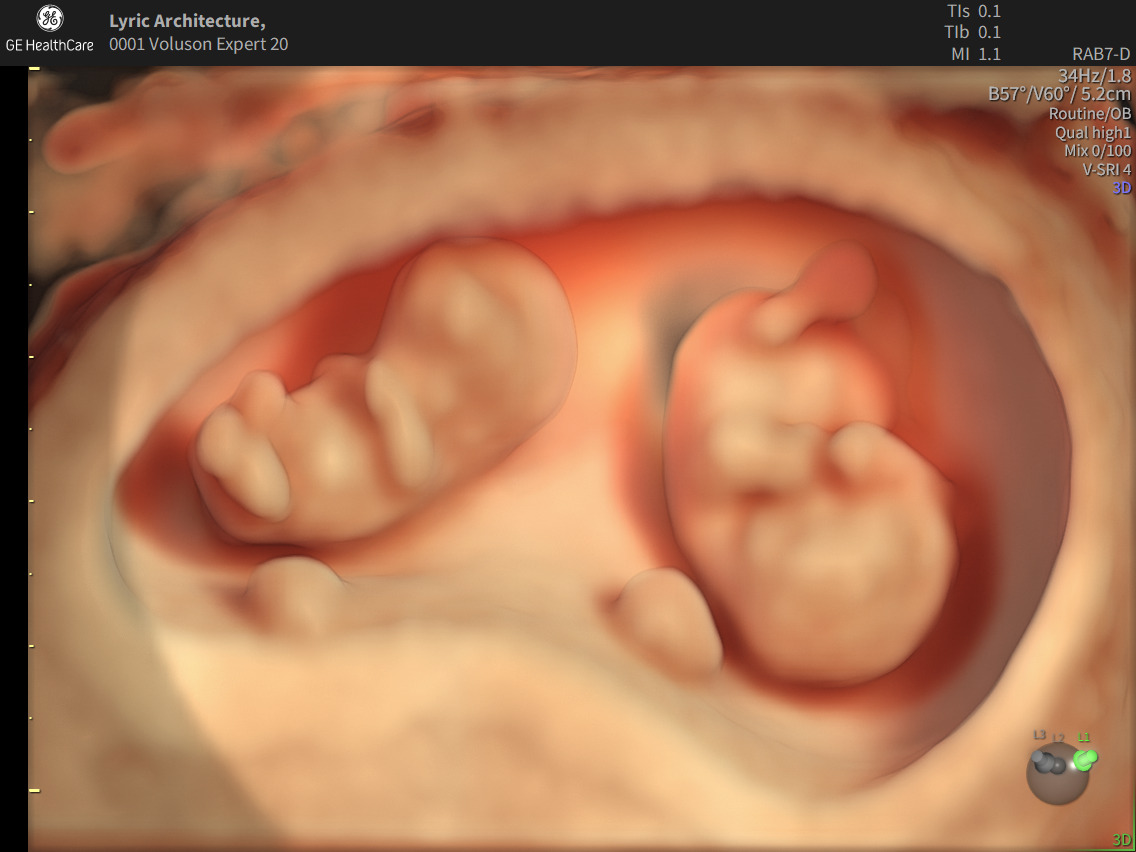Click the Qual high1 quality setting
This screenshot has height=852, width=1136.
click(1093, 132)
